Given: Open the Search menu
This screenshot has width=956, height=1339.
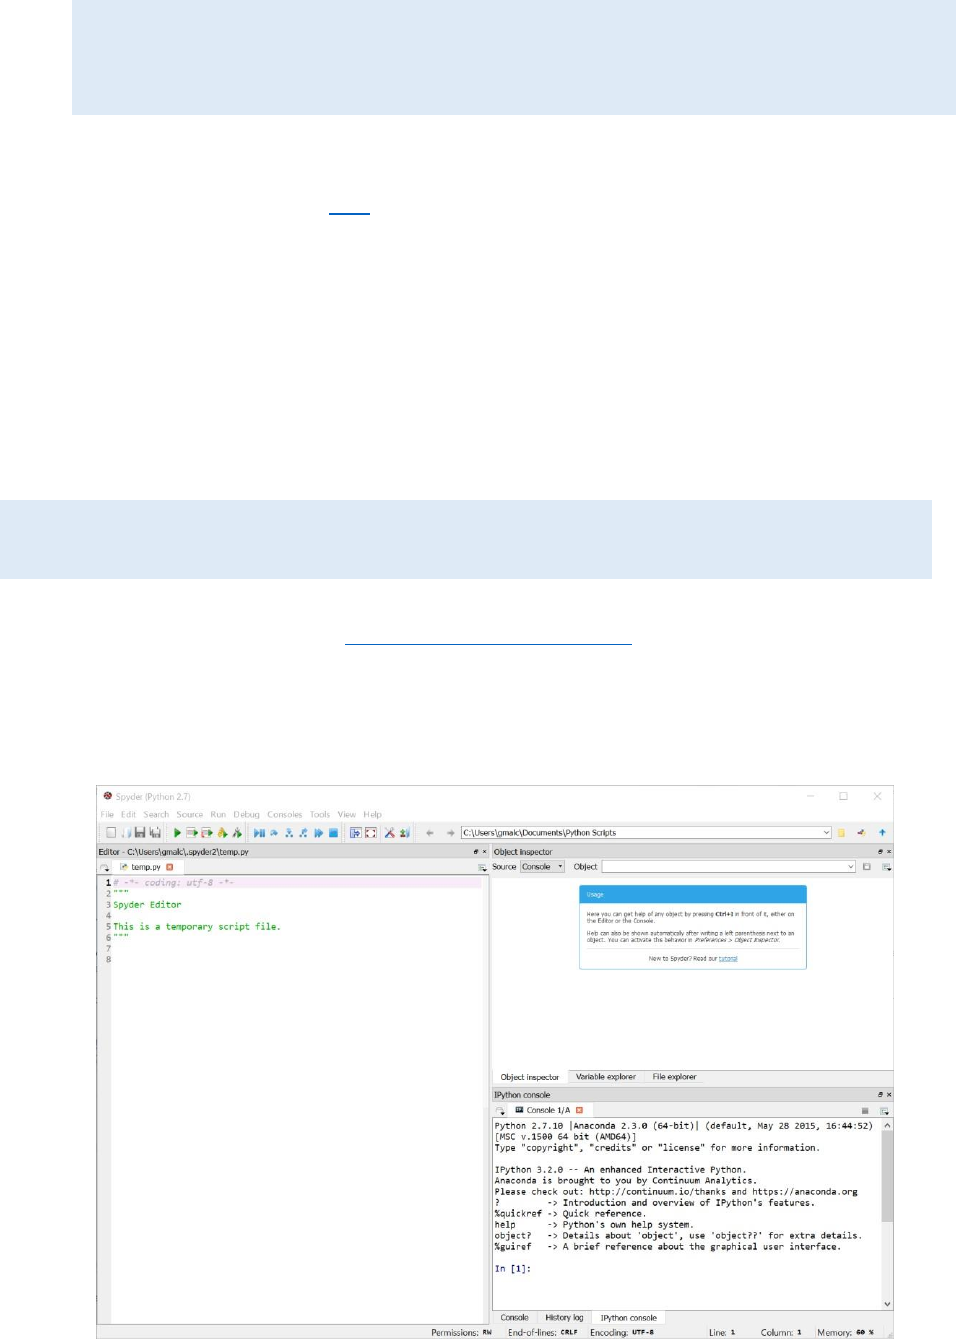Looking at the screenshot, I should click(156, 814).
